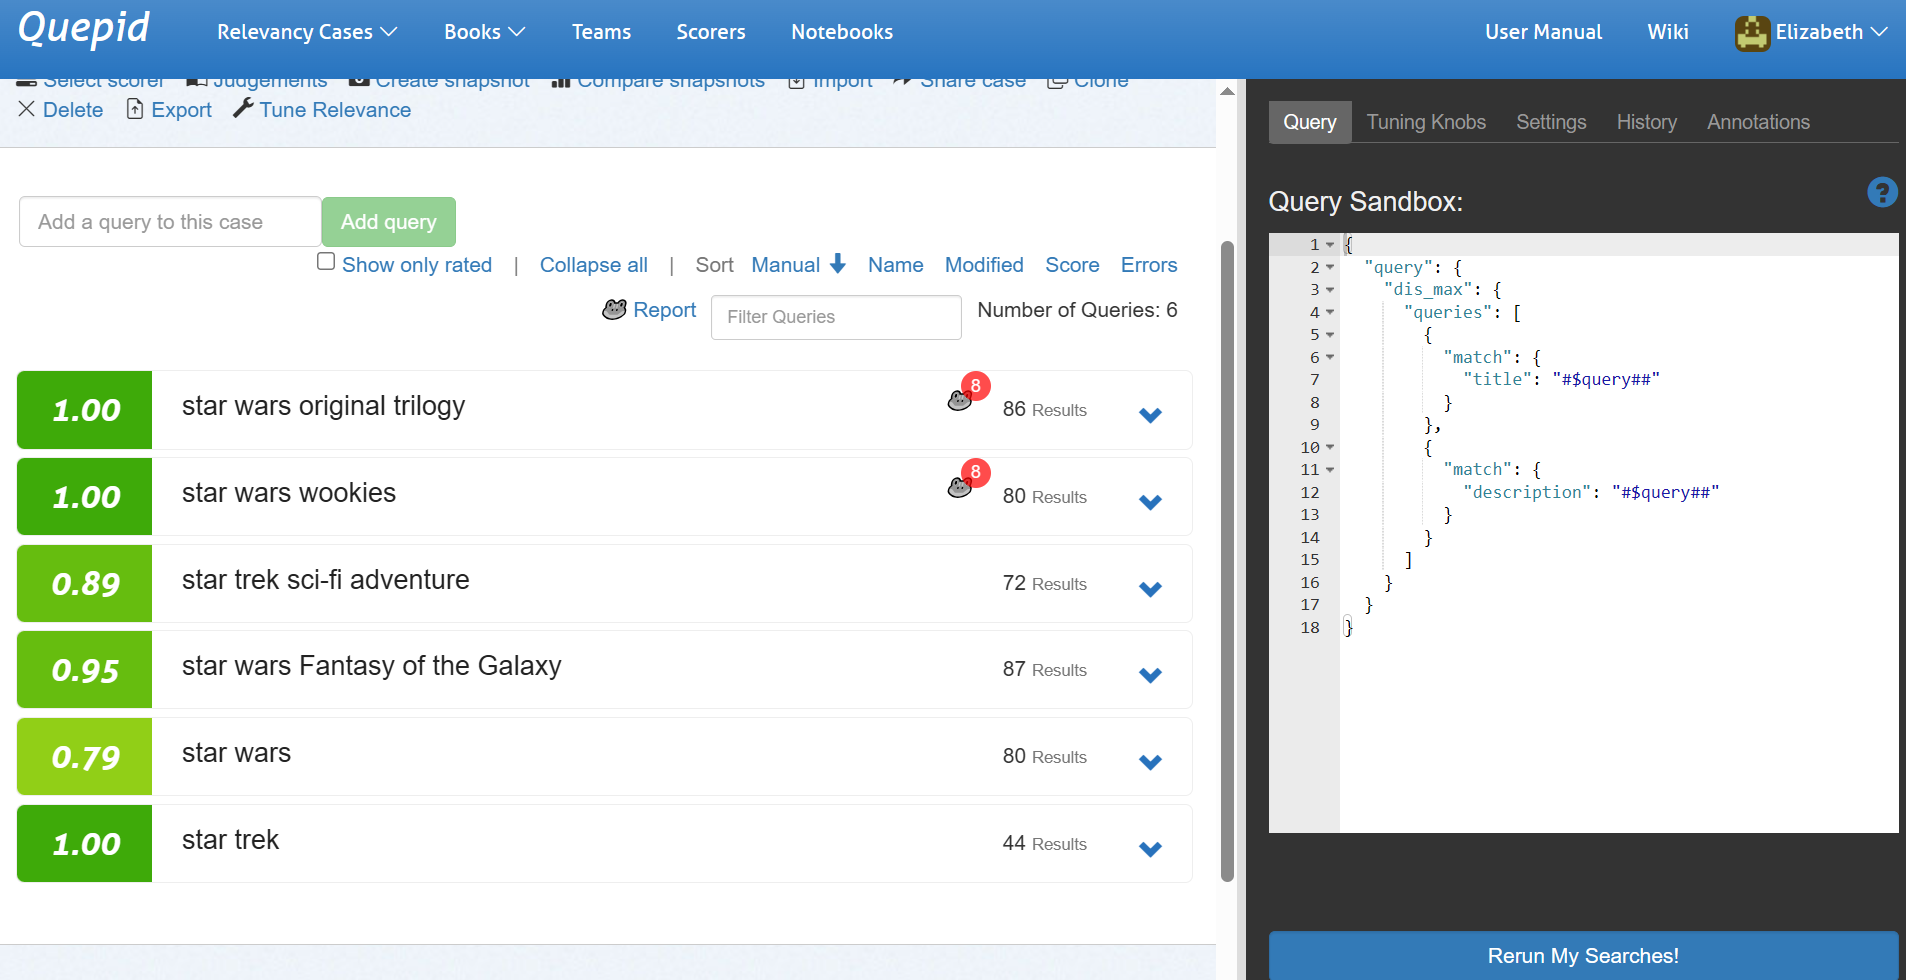
Task: Expand the star wars query with 80 results
Action: tap(1150, 762)
